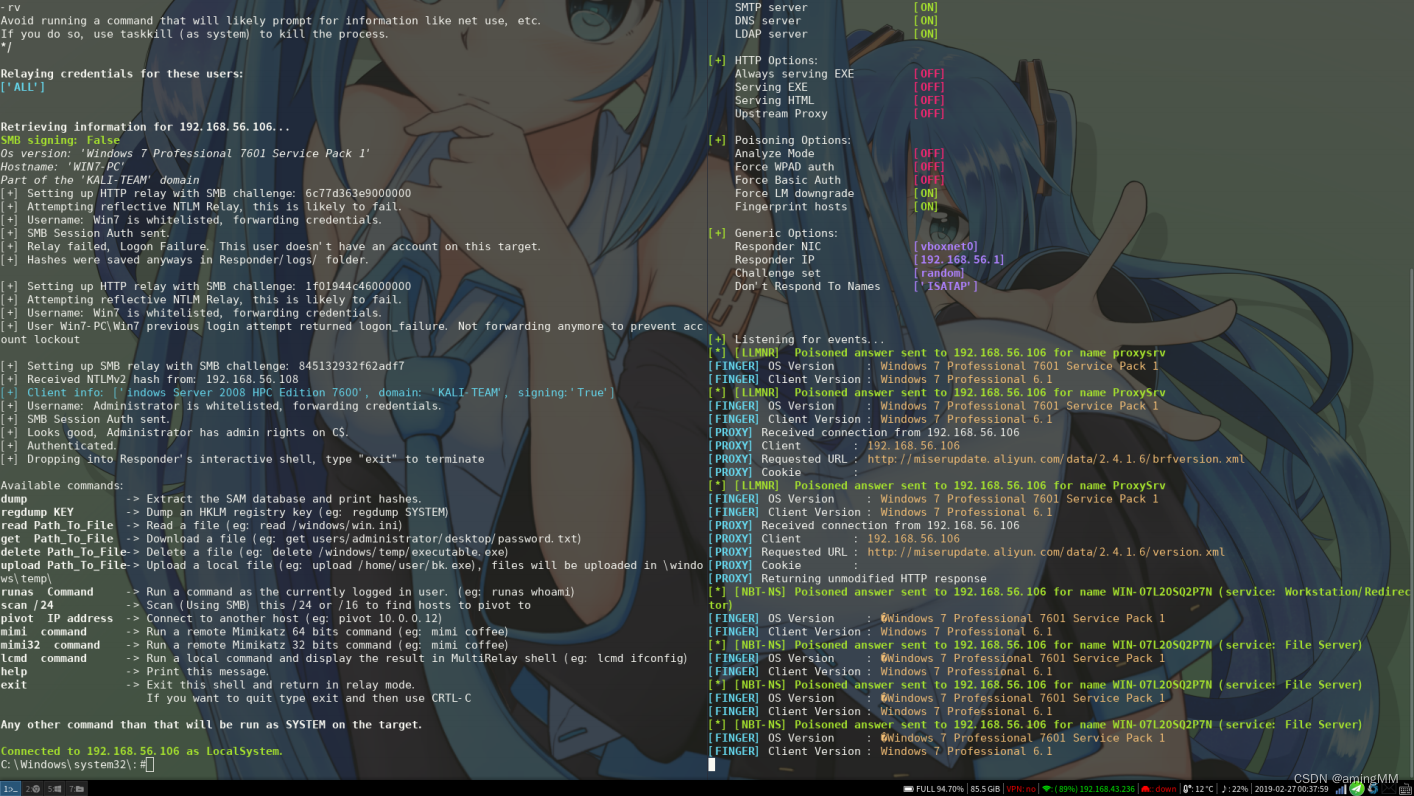1414x796 pixels.
Task: Click the LDAP server [ON] value
Action: pyautogui.click(x=926, y=34)
